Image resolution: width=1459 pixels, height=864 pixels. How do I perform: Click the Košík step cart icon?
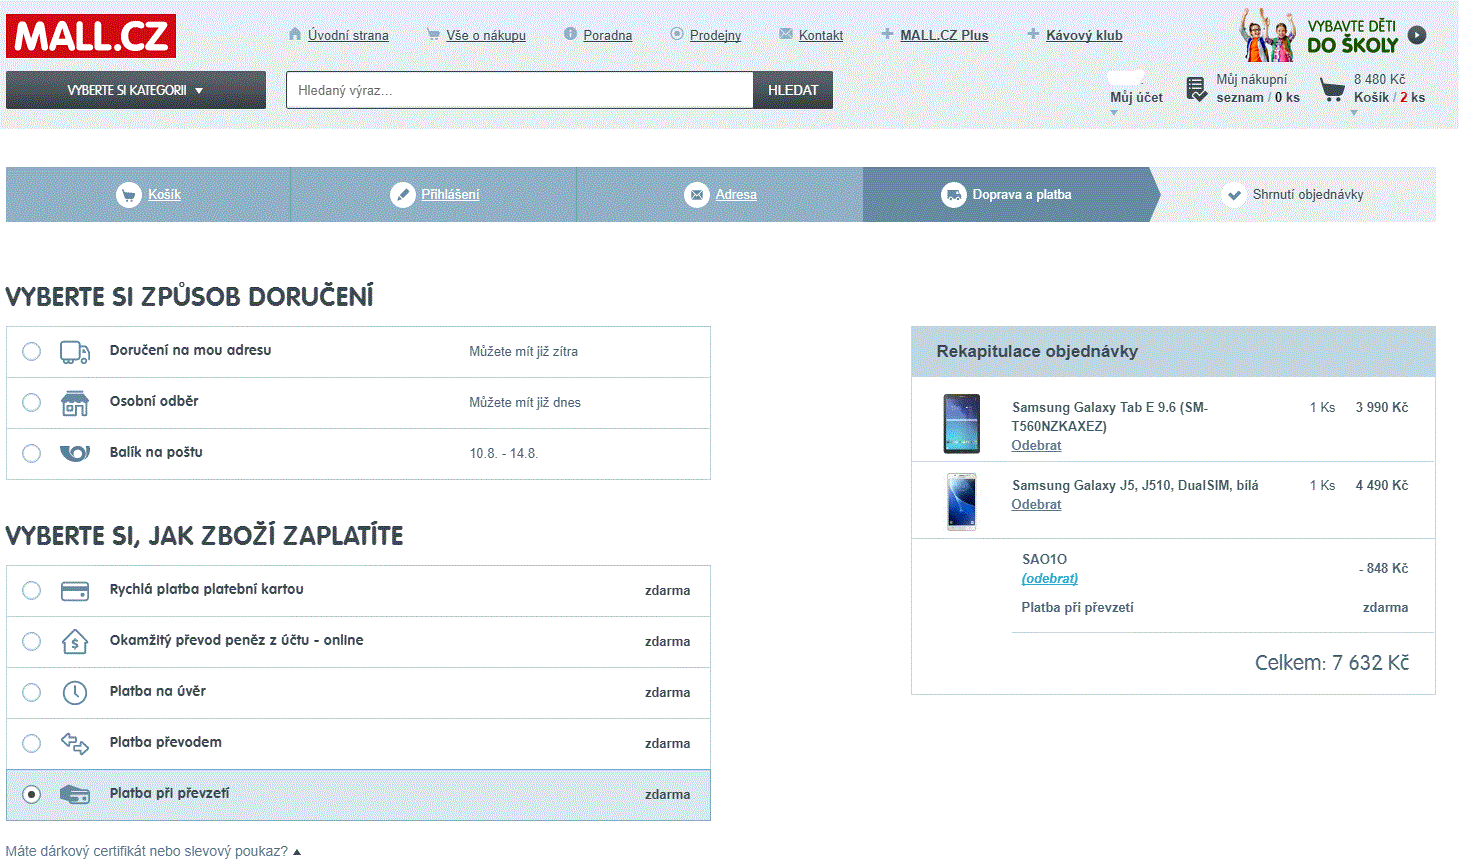click(129, 195)
